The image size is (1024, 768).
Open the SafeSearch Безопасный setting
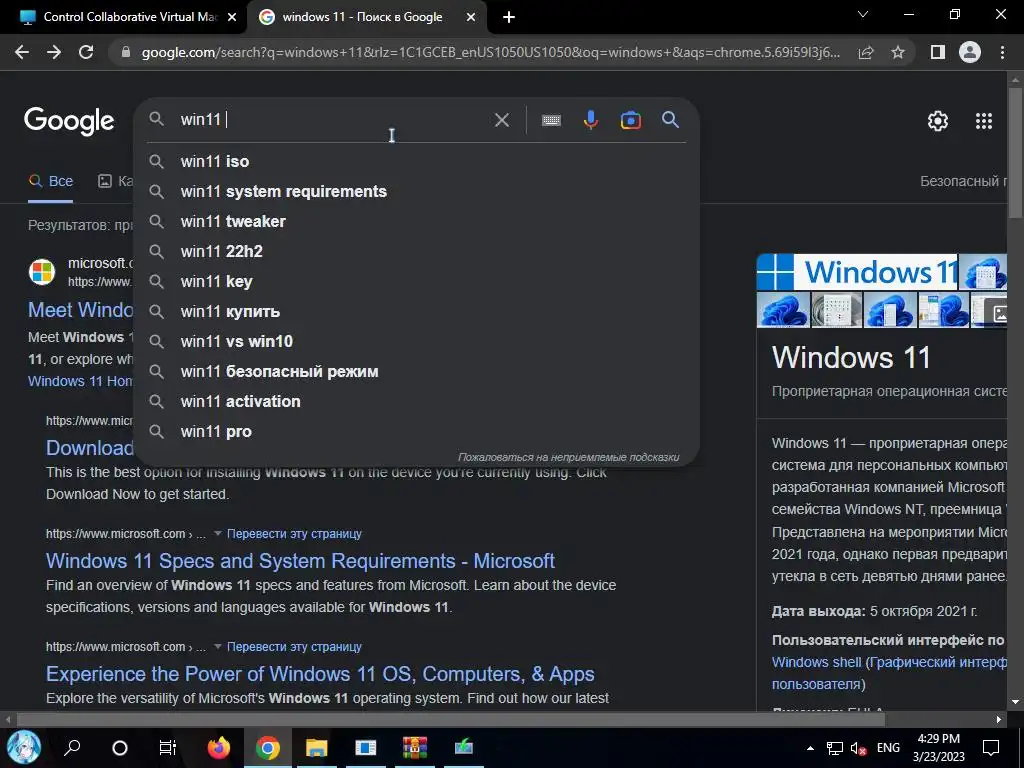(x=963, y=182)
